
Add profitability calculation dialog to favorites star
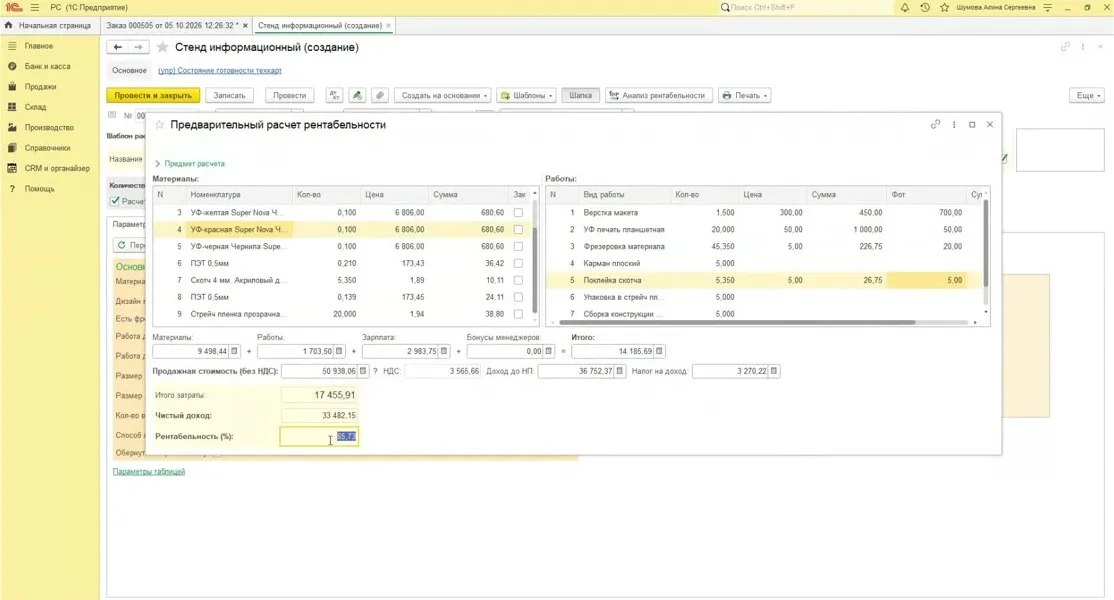(159, 124)
